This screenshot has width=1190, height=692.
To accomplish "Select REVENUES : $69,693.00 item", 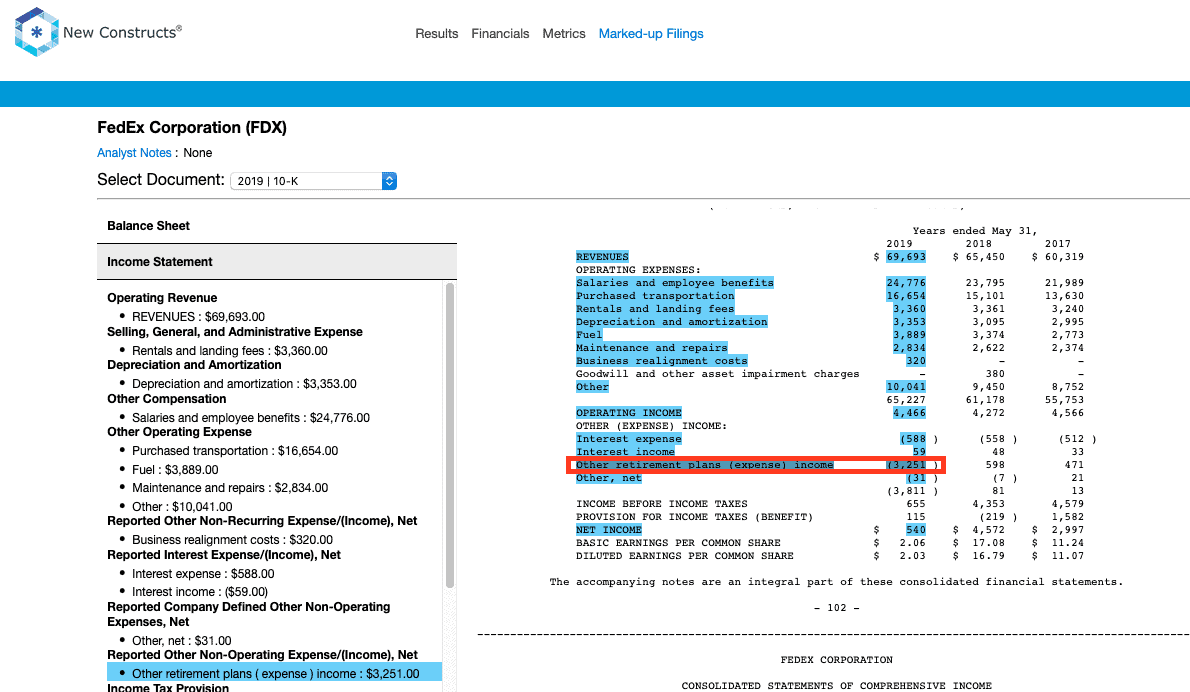I will (x=198, y=316).
